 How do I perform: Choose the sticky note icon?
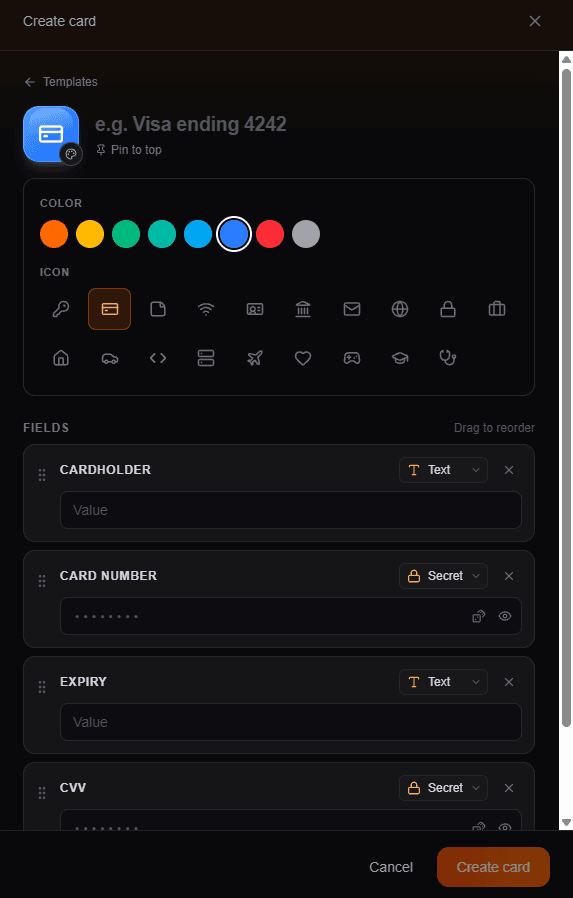pyautogui.click(x=158, y=309)
